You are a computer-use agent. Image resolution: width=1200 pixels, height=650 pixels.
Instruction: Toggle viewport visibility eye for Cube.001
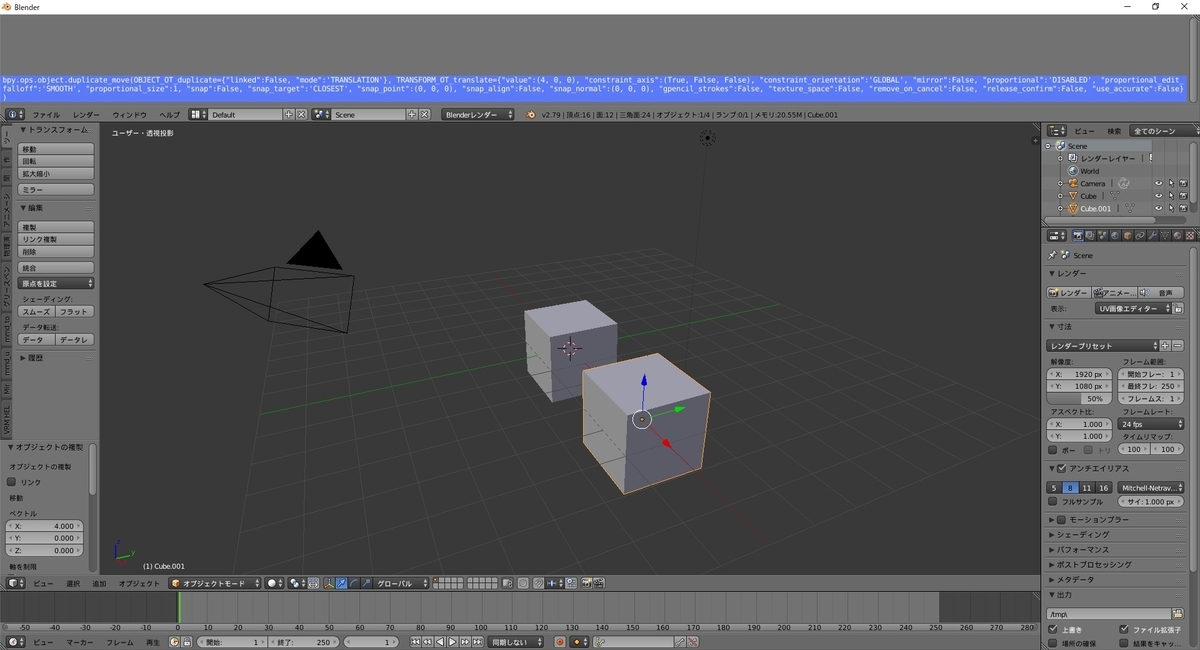1158,208
